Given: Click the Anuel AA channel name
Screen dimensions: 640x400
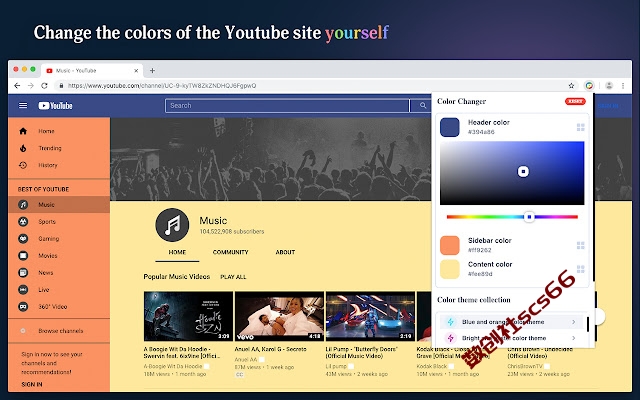Looking at the screenshot, I should click(246, 360).
